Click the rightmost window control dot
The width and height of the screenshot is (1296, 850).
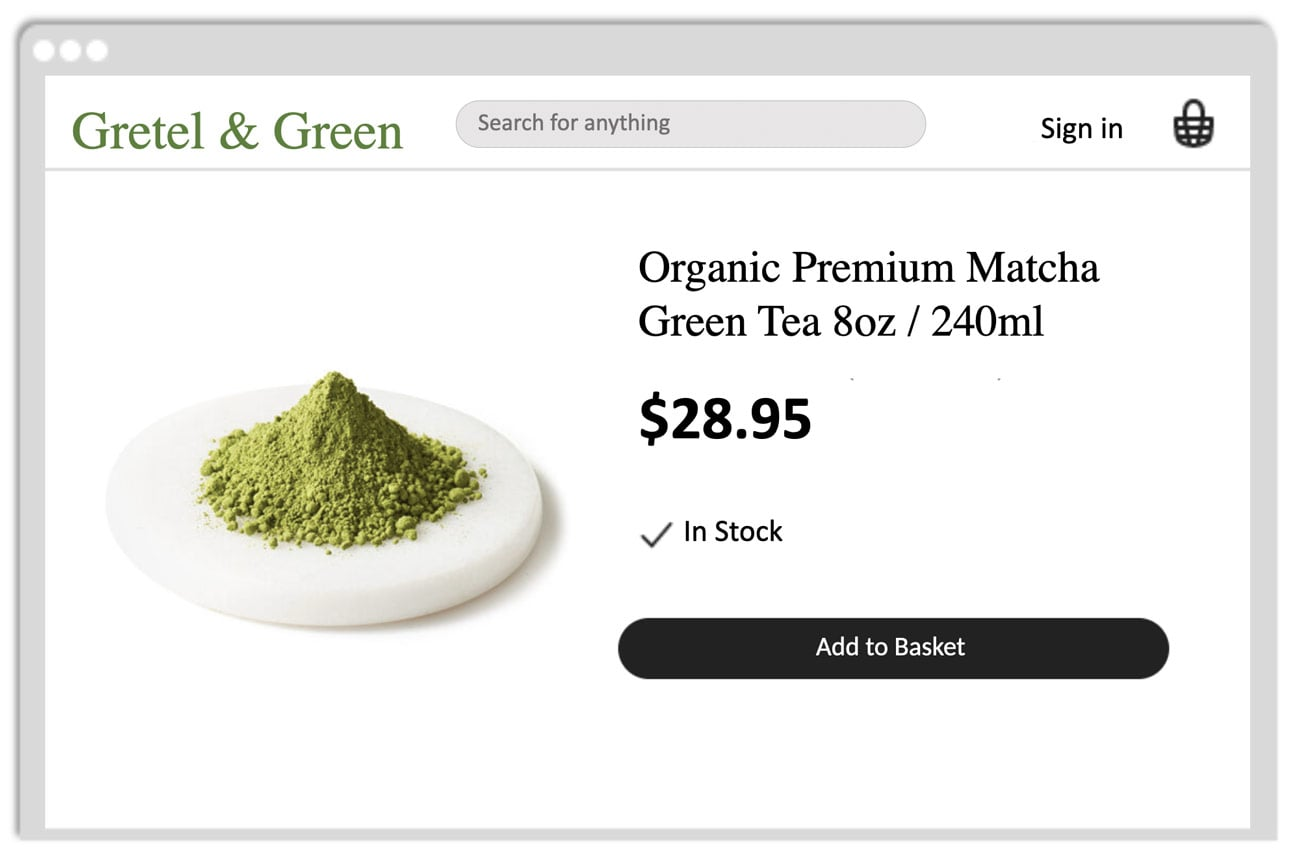pyautogui.click(x=96, y=51)
